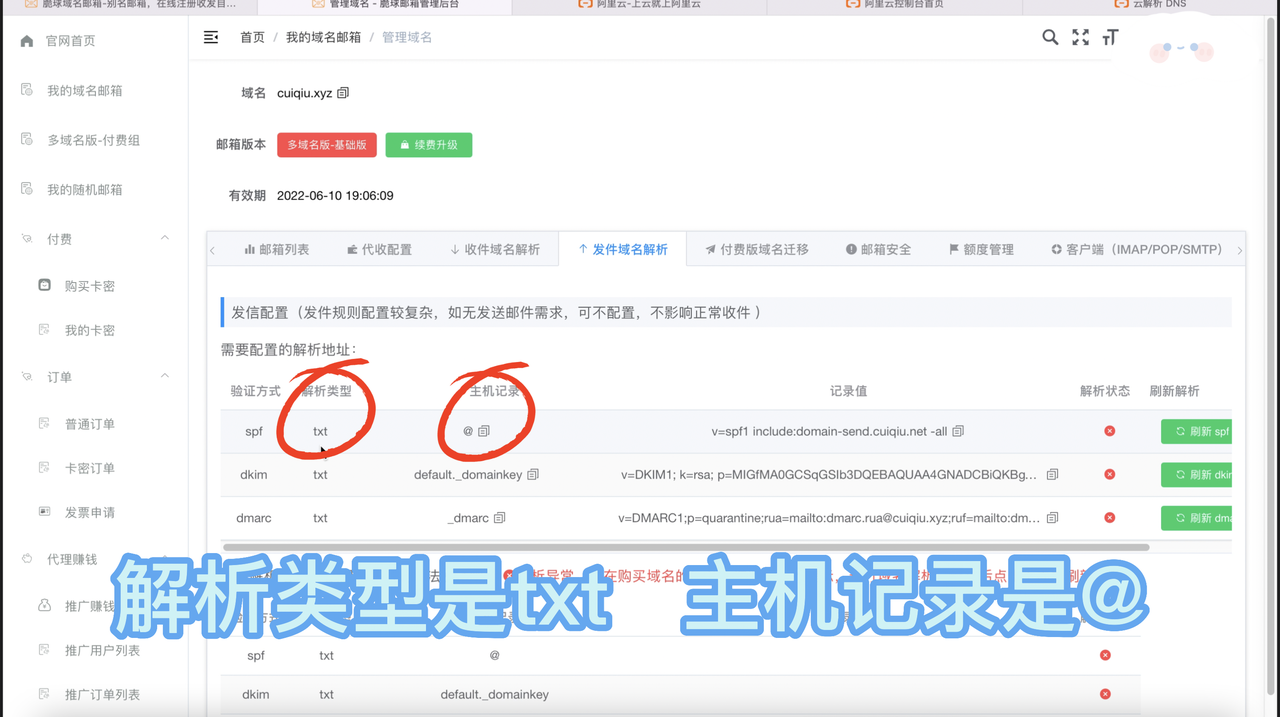
Task: Switch to 脆球域名邮箱 browser tab
Action: tap(128, 5)
